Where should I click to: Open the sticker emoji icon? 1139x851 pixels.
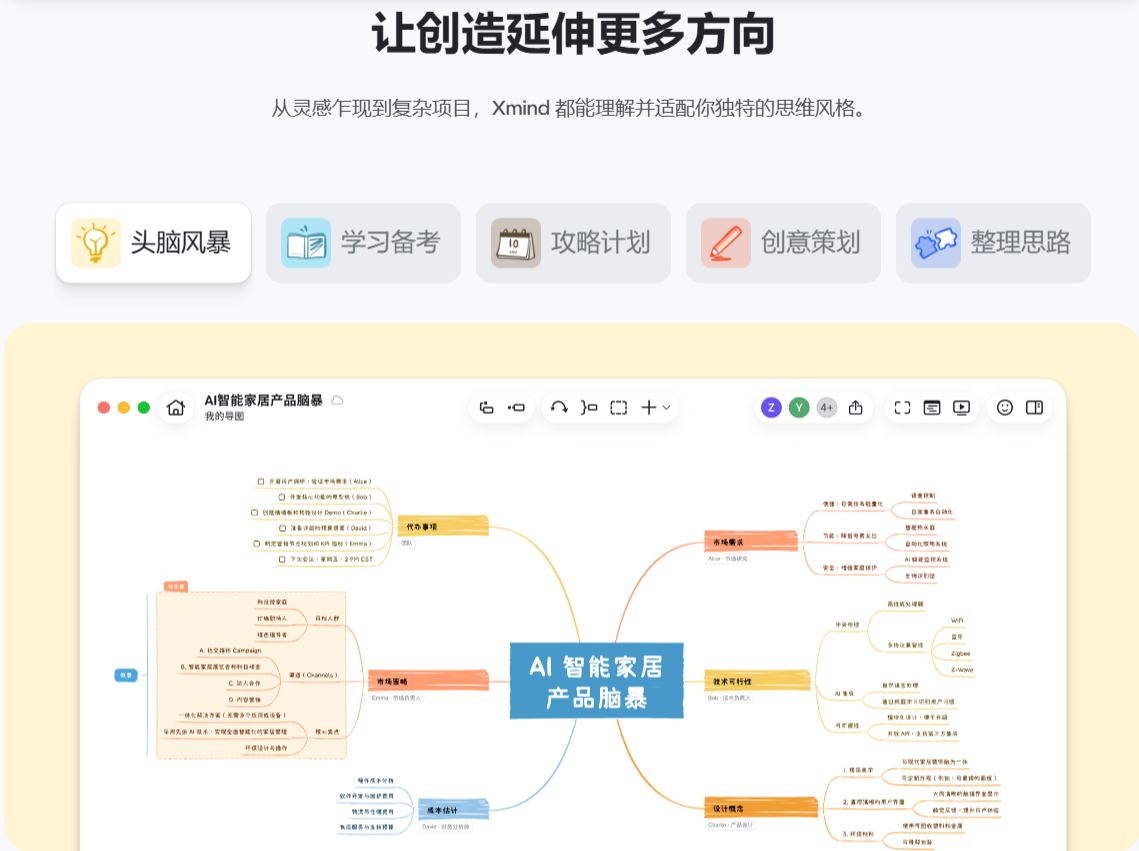coord(1005,407)
